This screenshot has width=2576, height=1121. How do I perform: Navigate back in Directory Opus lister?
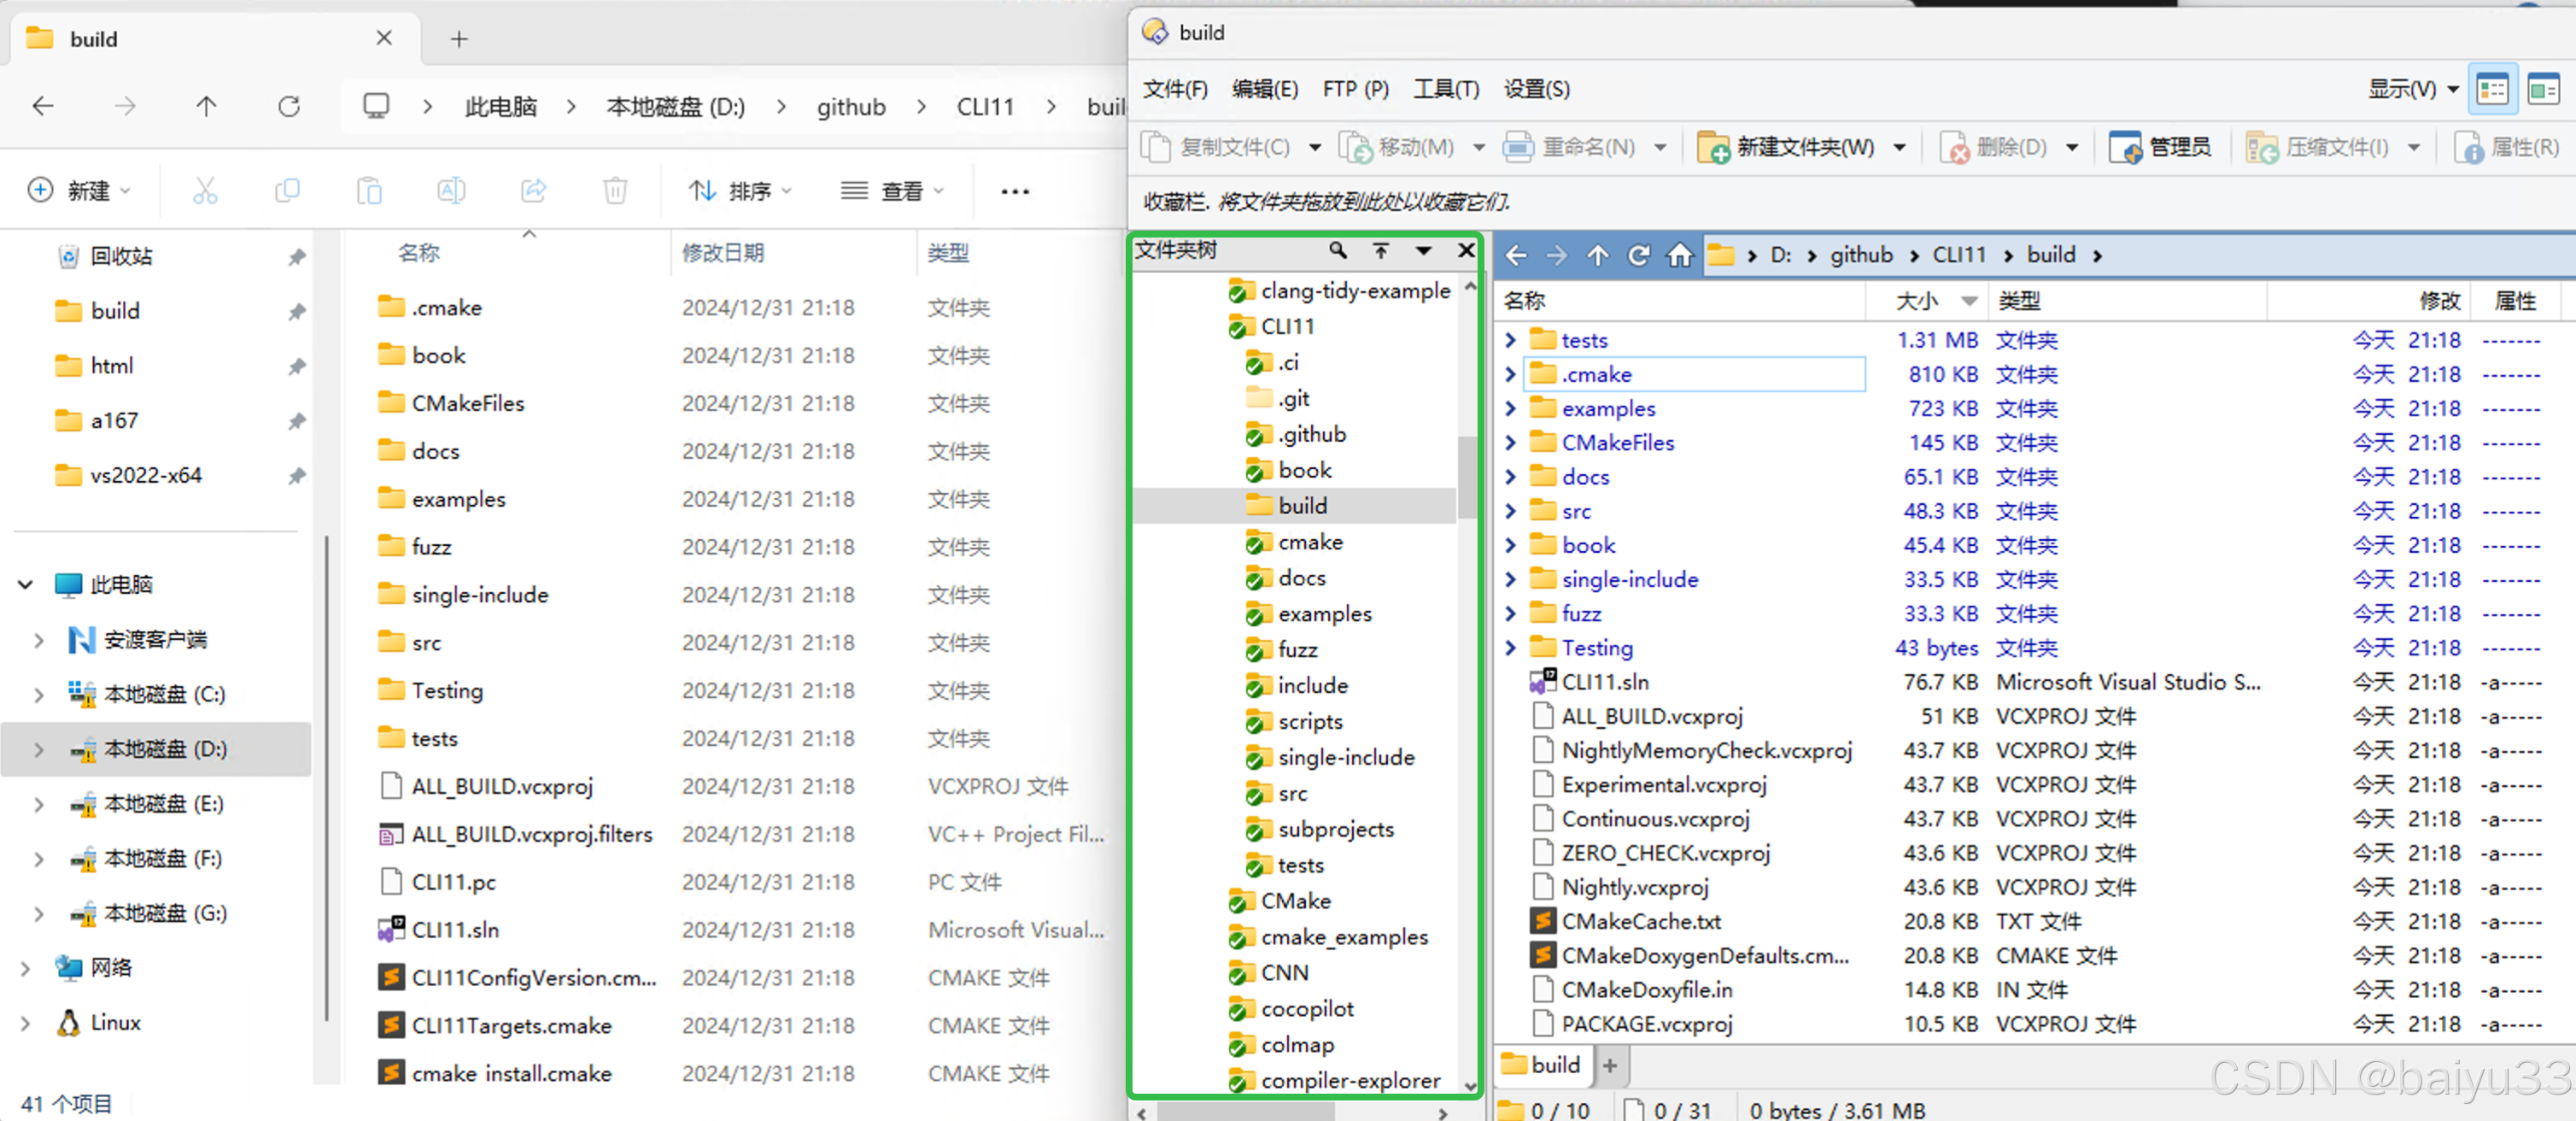pos(1516,255)
